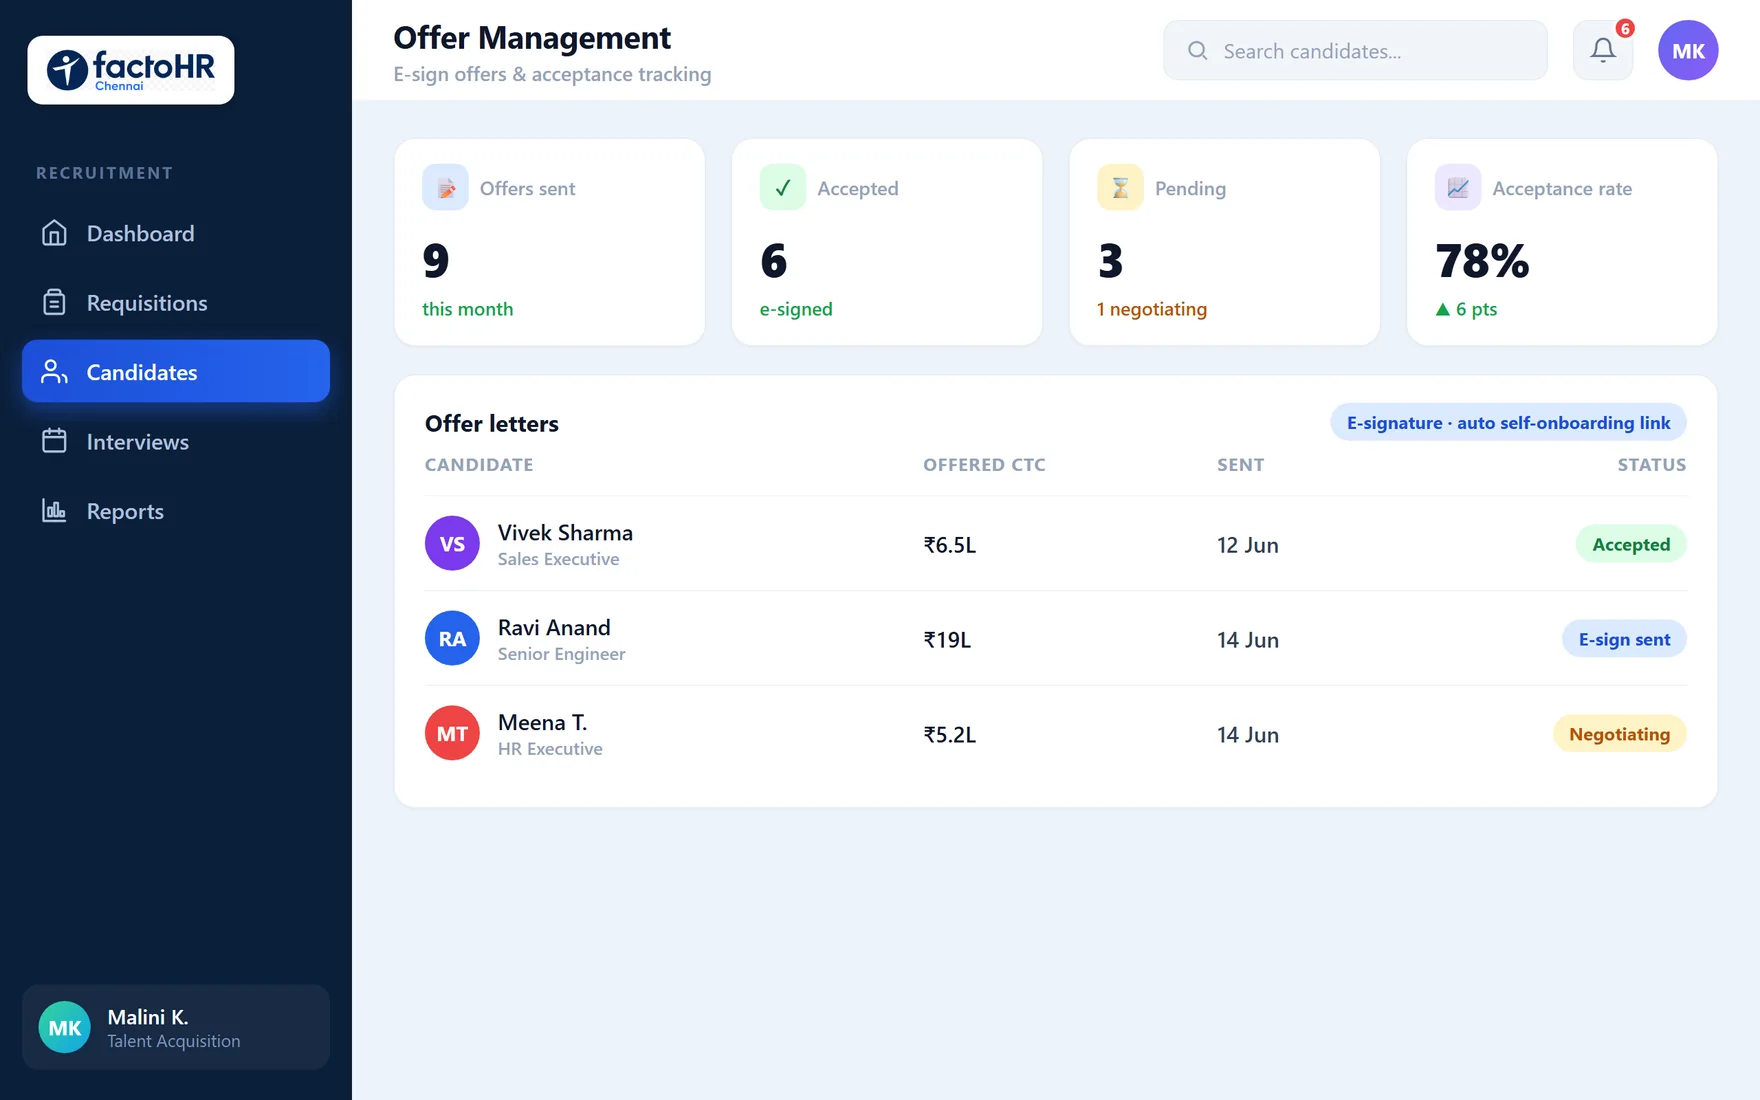Screen dimensions: 1760x1100
Task: Click the 12 Jun sent date
Action: (1247, 545)
